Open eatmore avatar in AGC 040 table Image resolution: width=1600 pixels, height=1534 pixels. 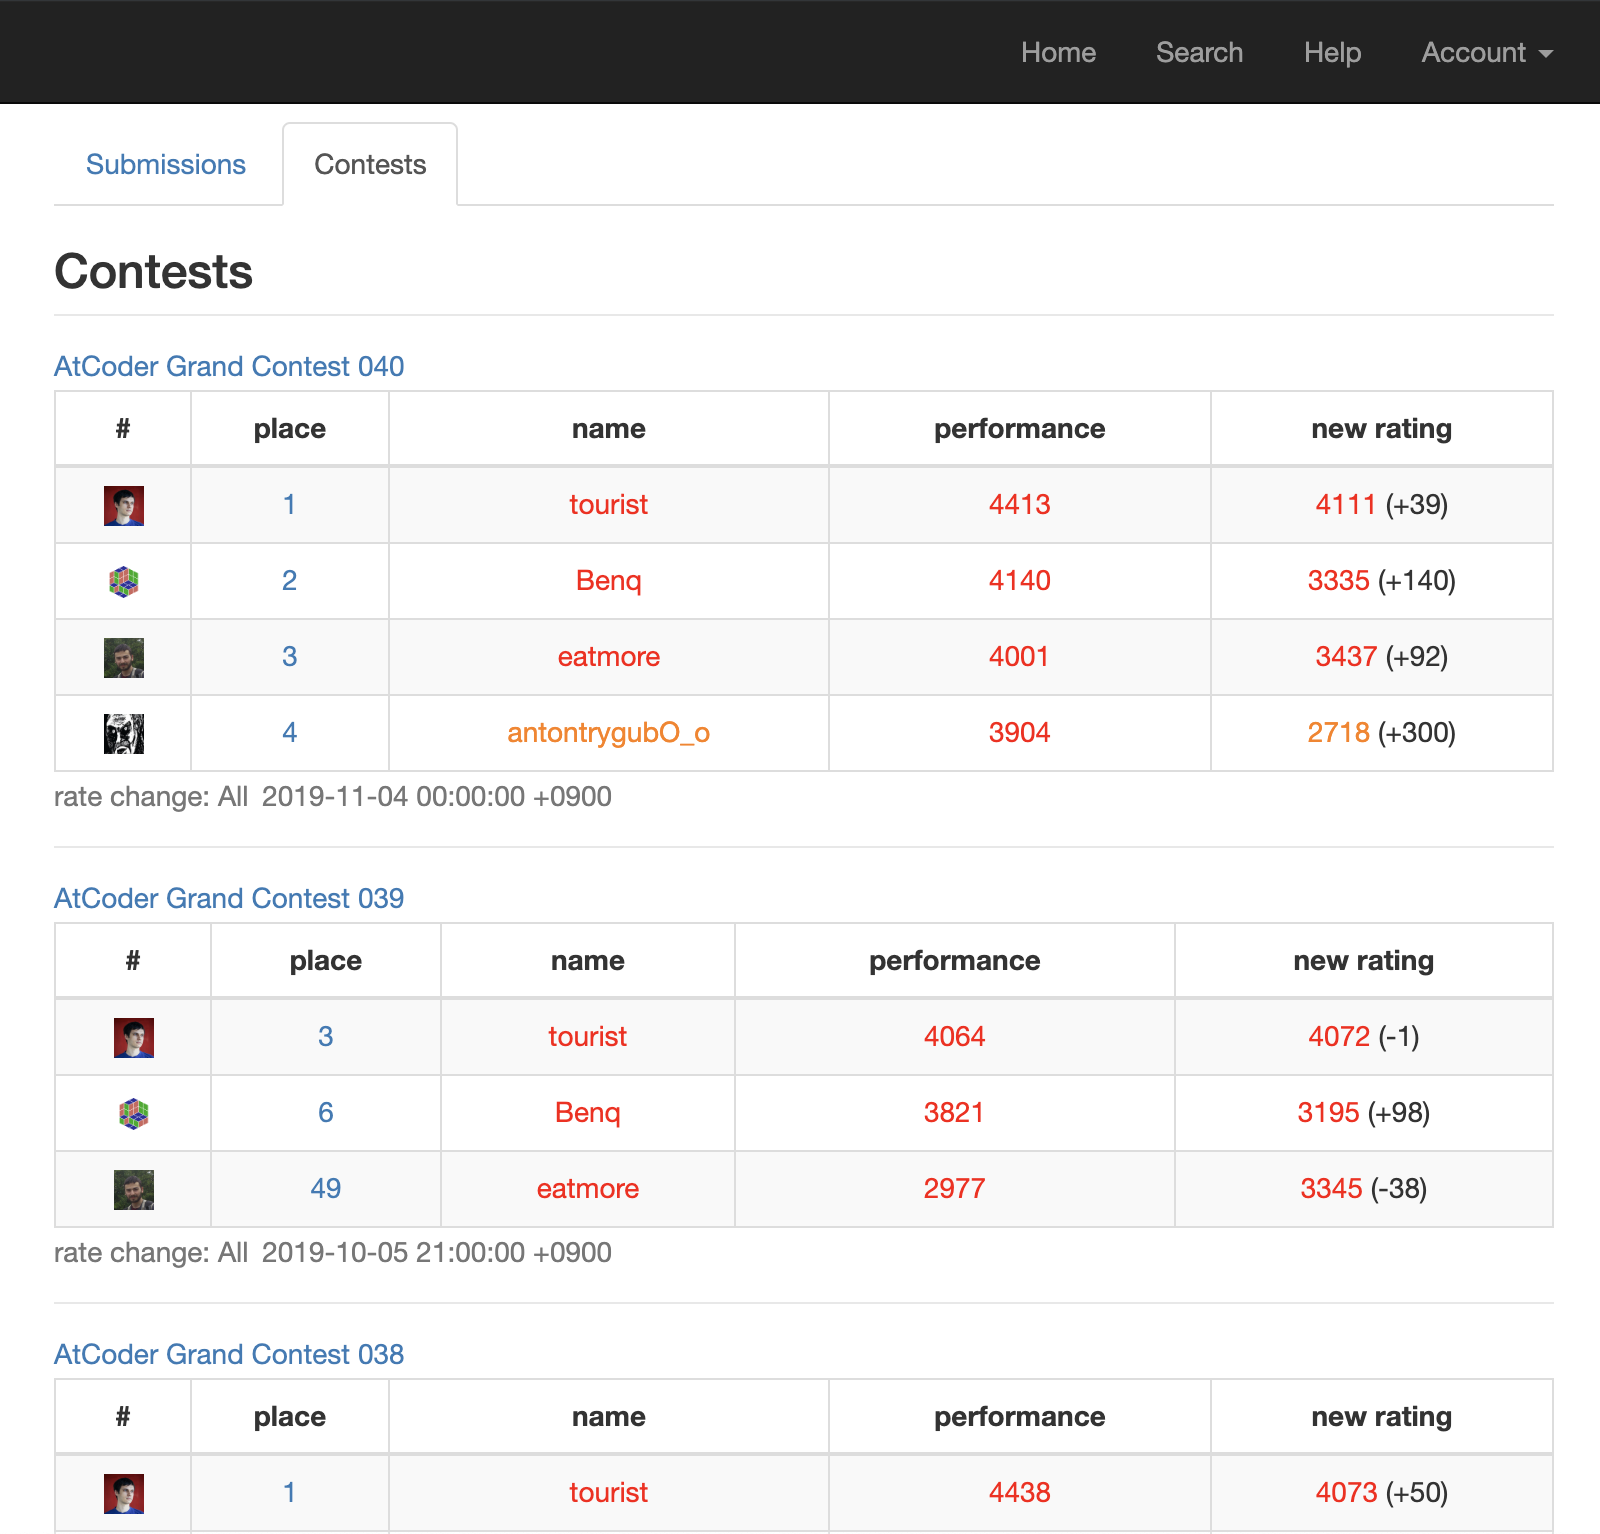124,658
